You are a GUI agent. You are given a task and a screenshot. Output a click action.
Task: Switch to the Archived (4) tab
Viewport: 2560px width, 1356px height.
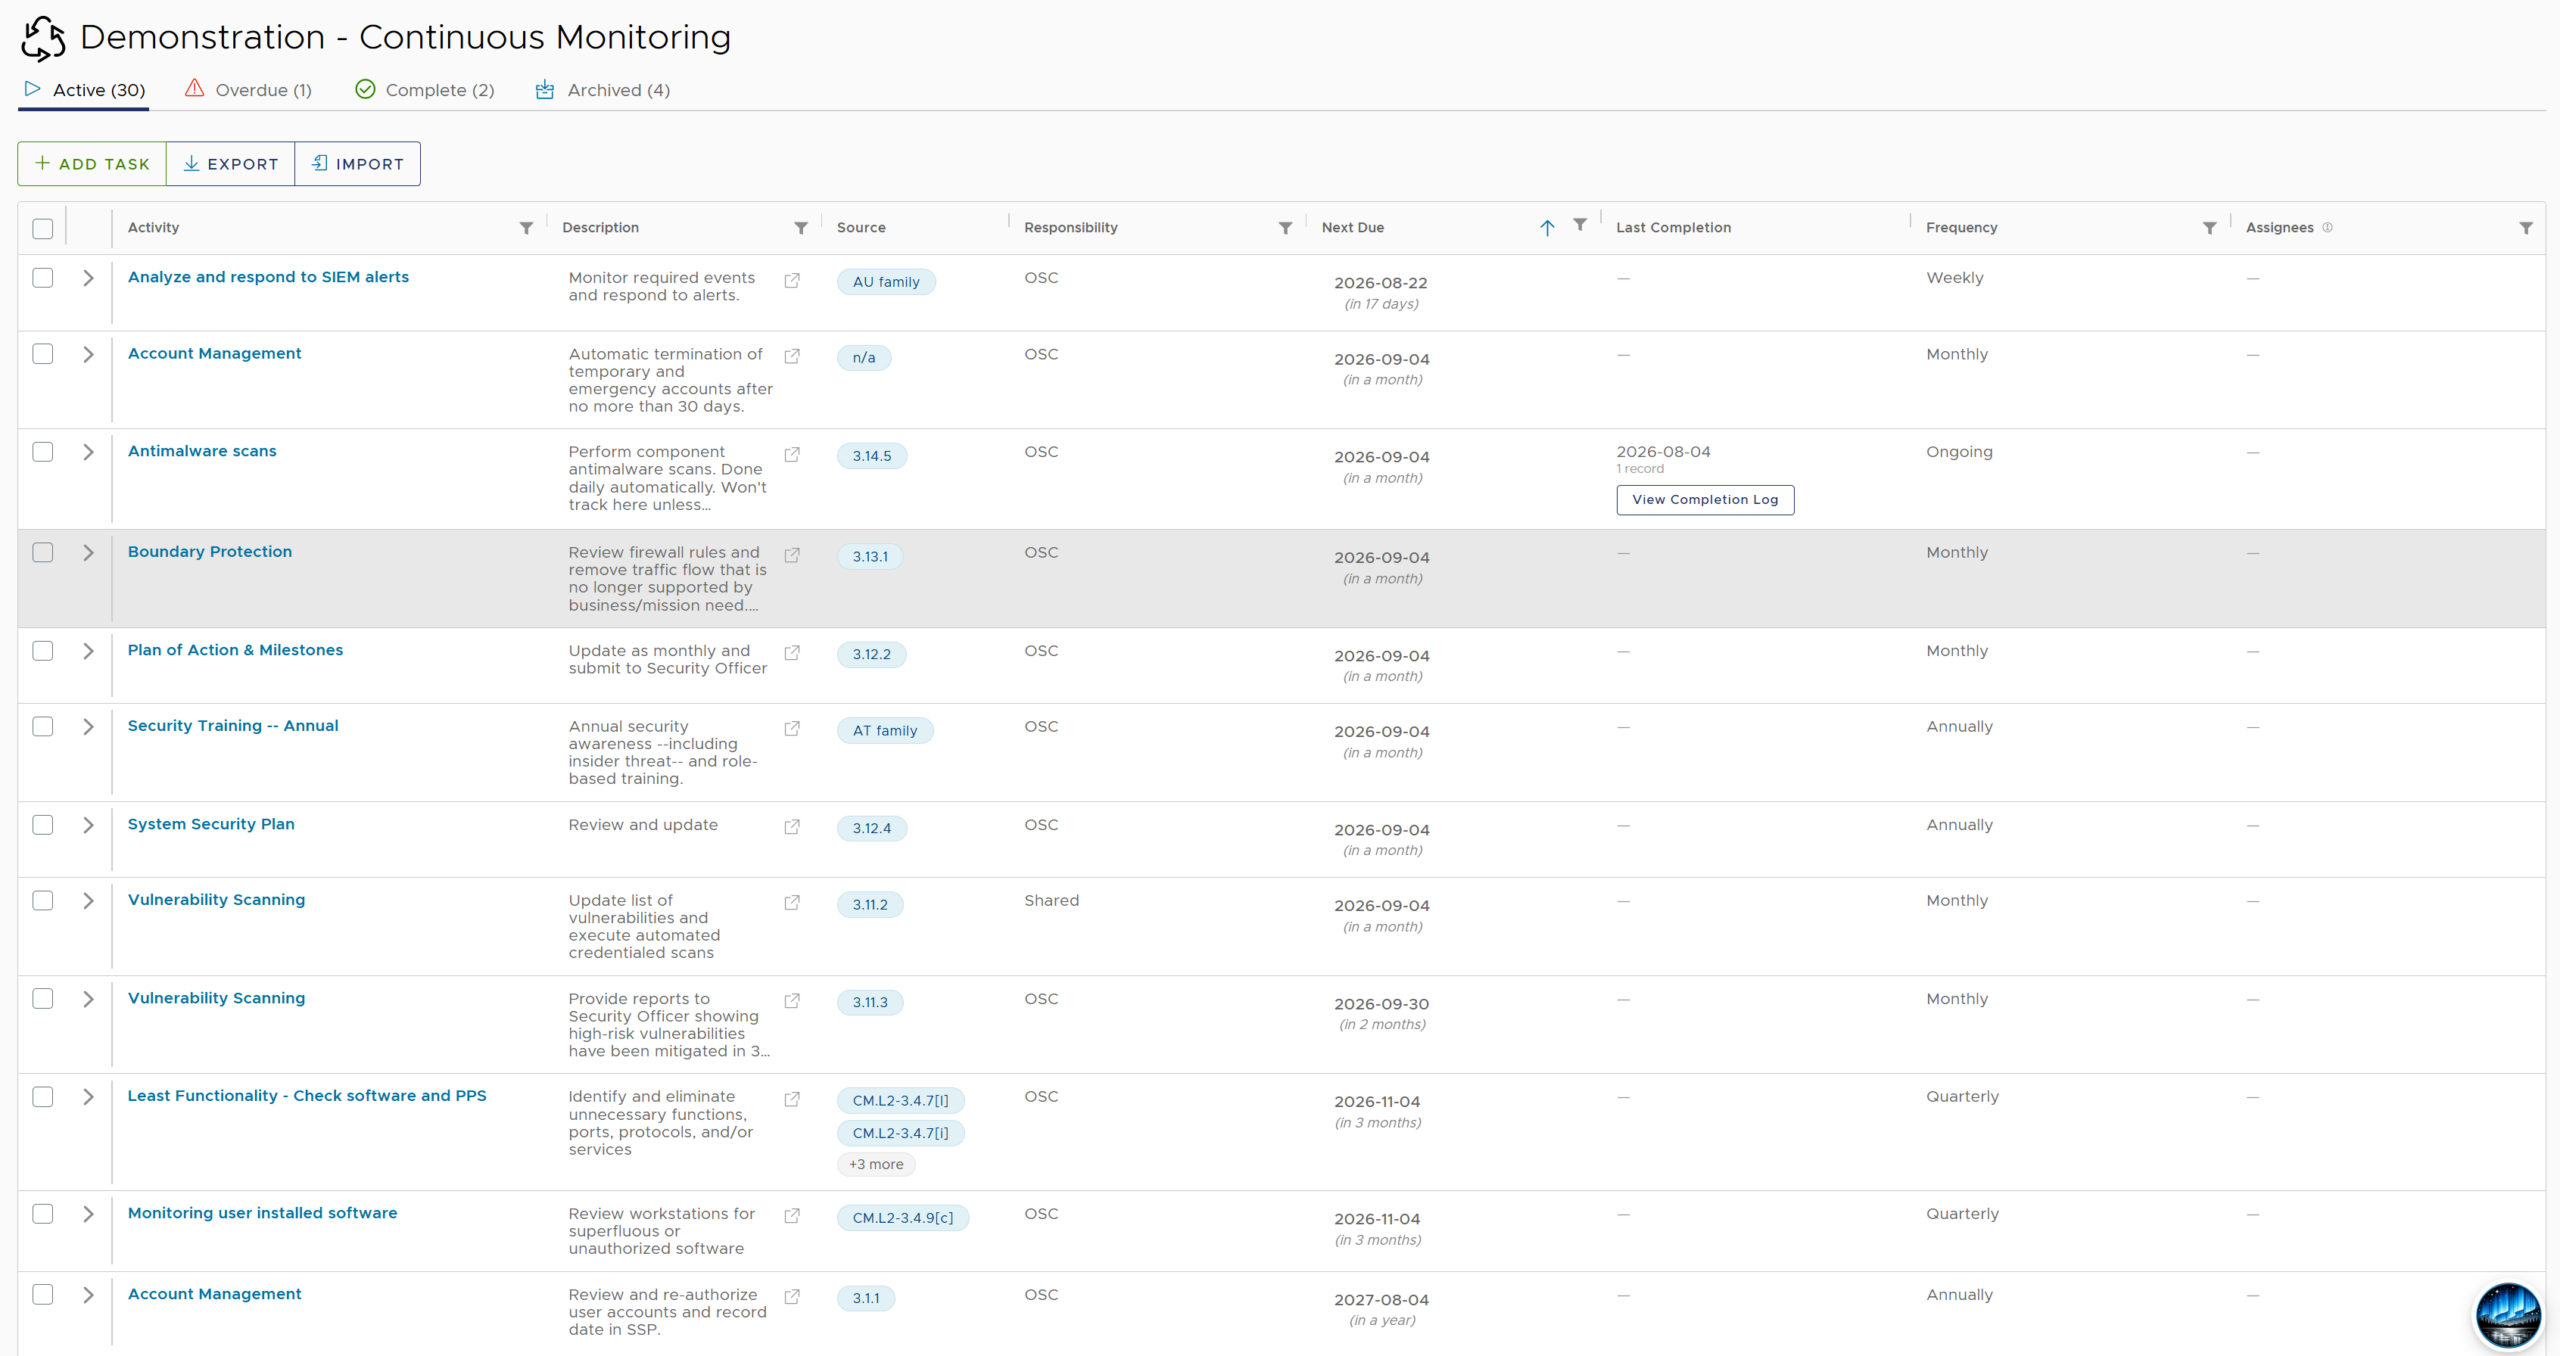pyautogui.click(x=603, y=90)
